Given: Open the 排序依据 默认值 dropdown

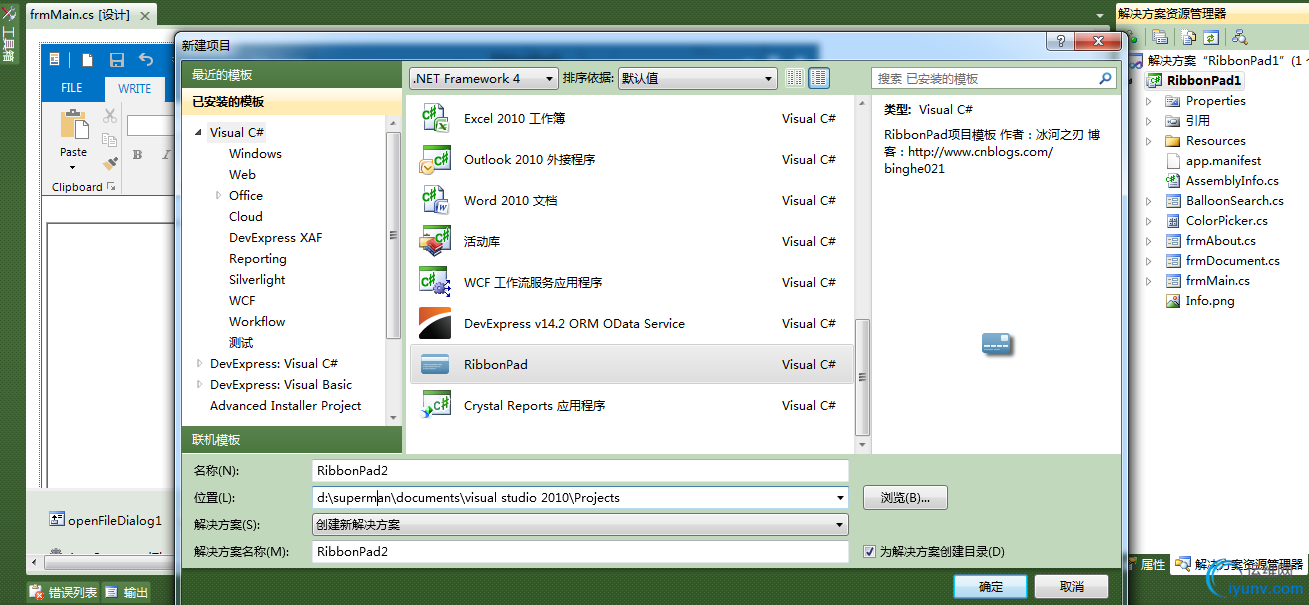Looking at the screenshot, I should pos(697,78).
